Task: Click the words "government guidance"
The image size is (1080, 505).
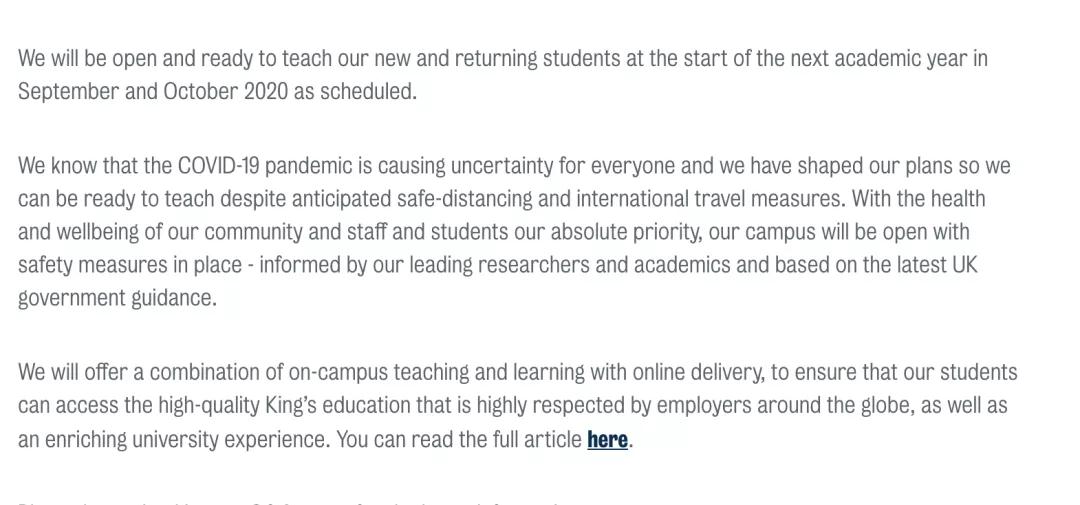Action: [116, 297]
